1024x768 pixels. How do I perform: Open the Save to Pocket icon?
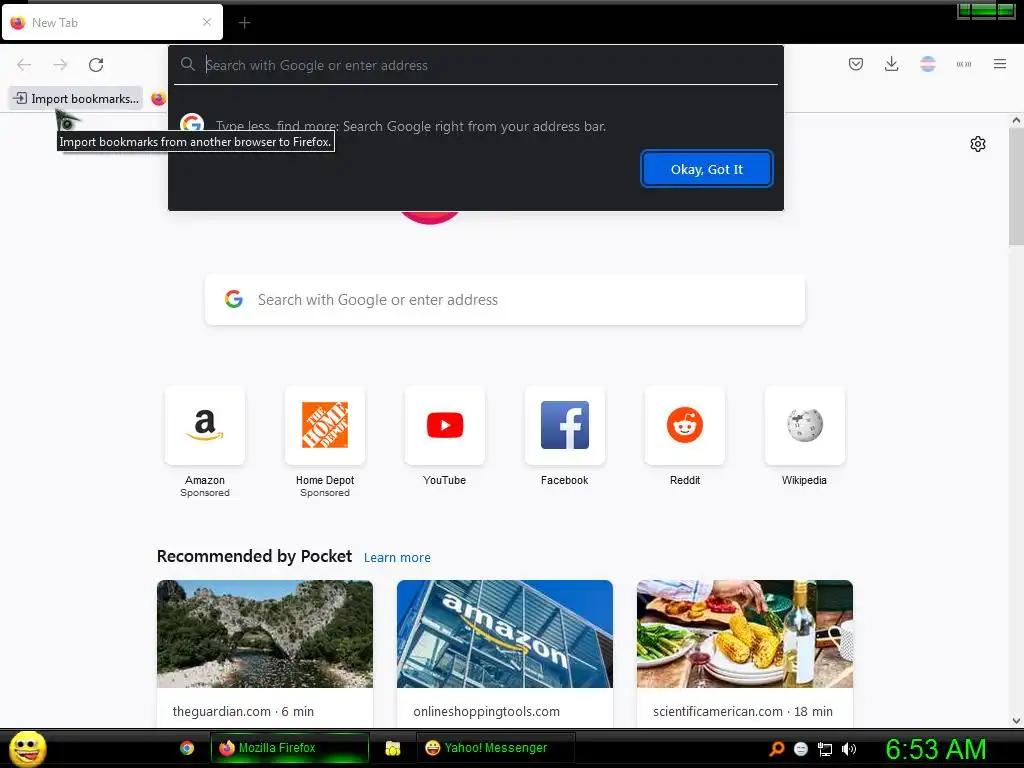[x=856, y=64]
